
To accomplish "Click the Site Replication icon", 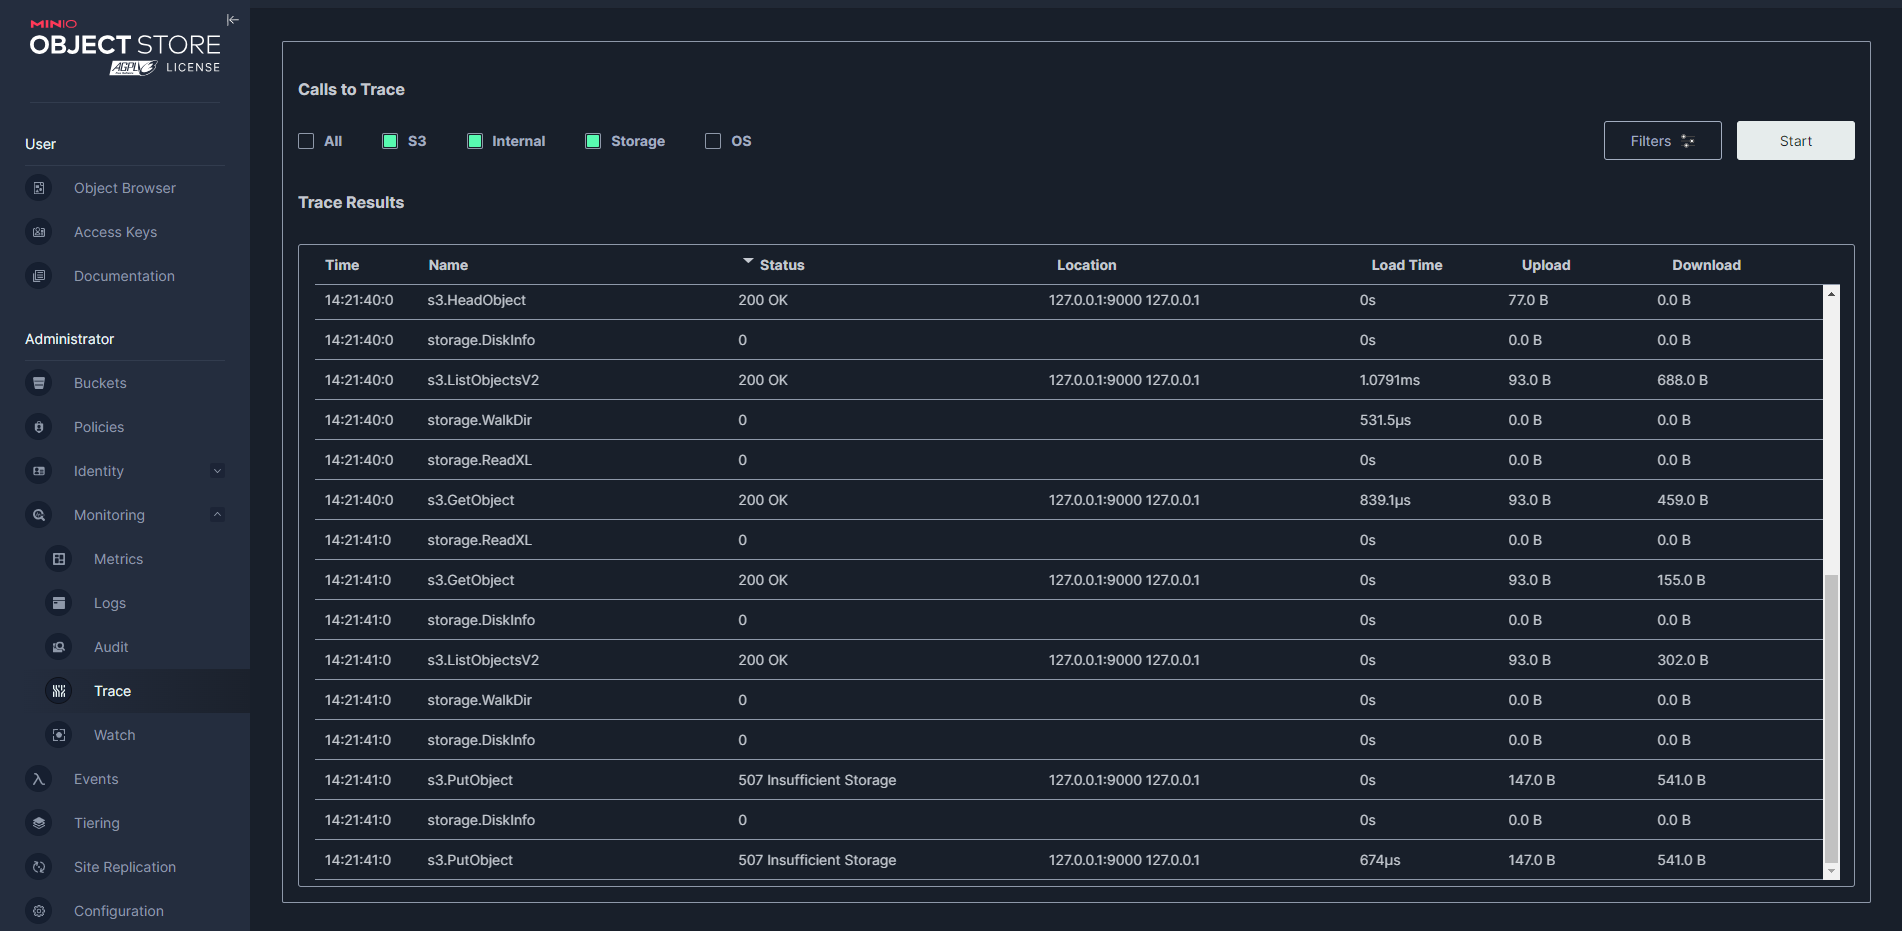I will click(x=39, y=867).
